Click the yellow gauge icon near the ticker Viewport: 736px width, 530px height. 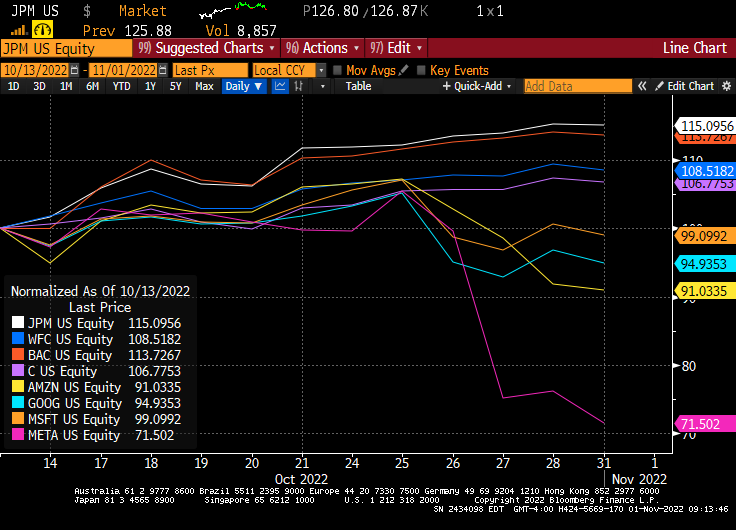(42, 30)
